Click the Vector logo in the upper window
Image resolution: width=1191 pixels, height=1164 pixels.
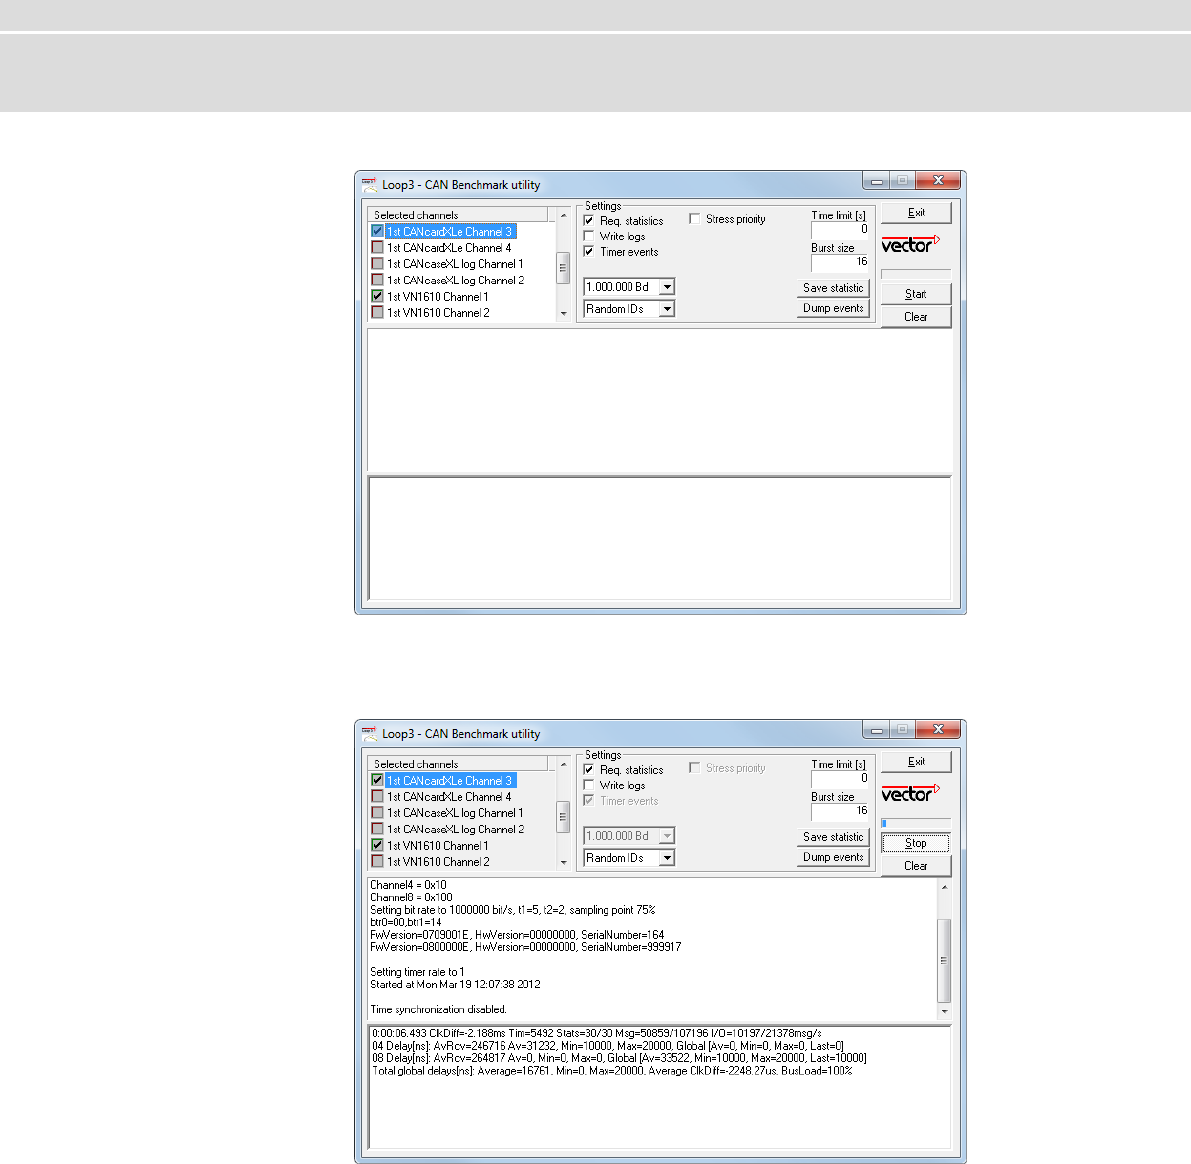(x=911, y=244)
